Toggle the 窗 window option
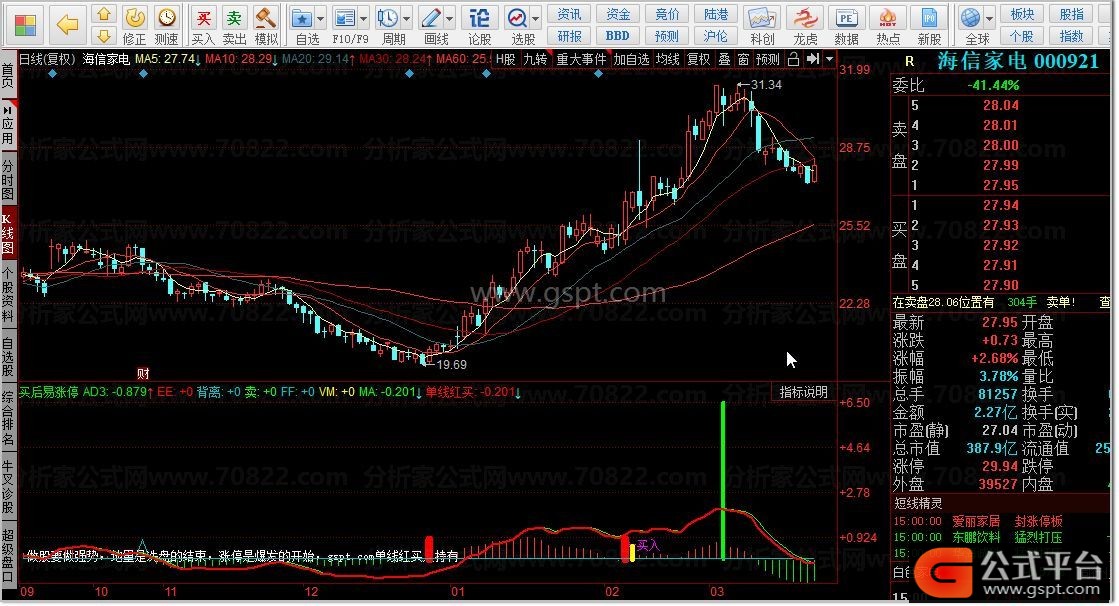The height and width of the screenshot is (606, 1119). click(743, 59)
